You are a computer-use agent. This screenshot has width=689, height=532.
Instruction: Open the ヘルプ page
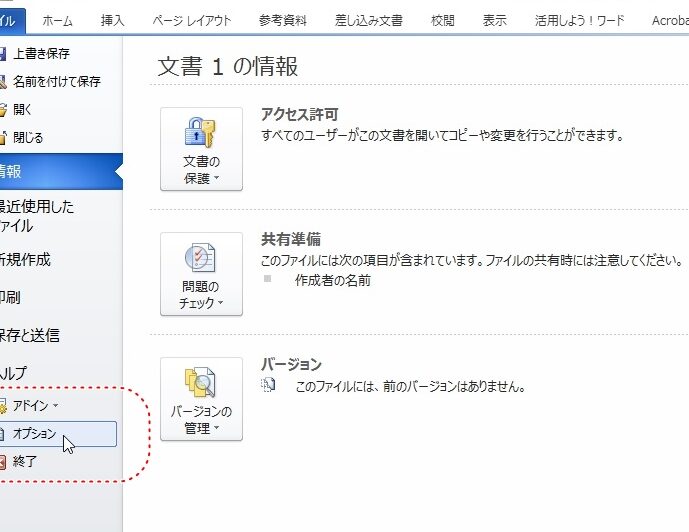click(13, 373)
